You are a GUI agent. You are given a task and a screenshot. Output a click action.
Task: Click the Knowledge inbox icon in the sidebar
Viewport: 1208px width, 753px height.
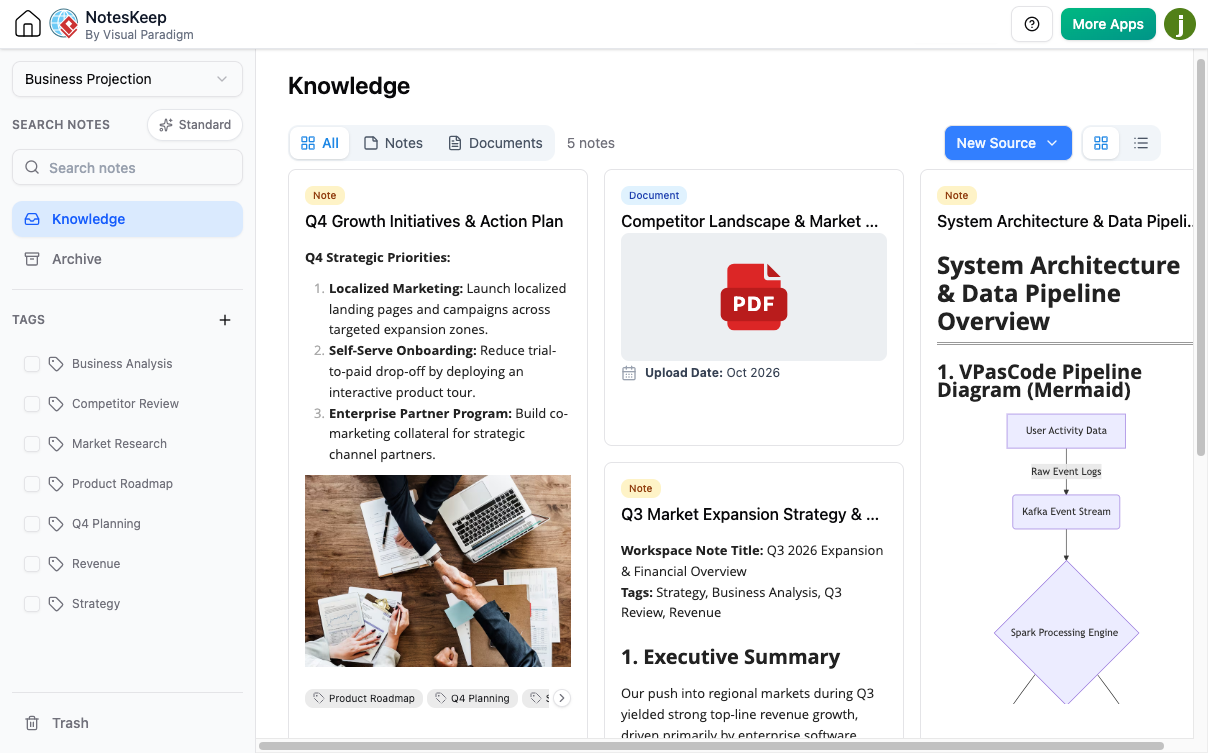click(32, 219)
